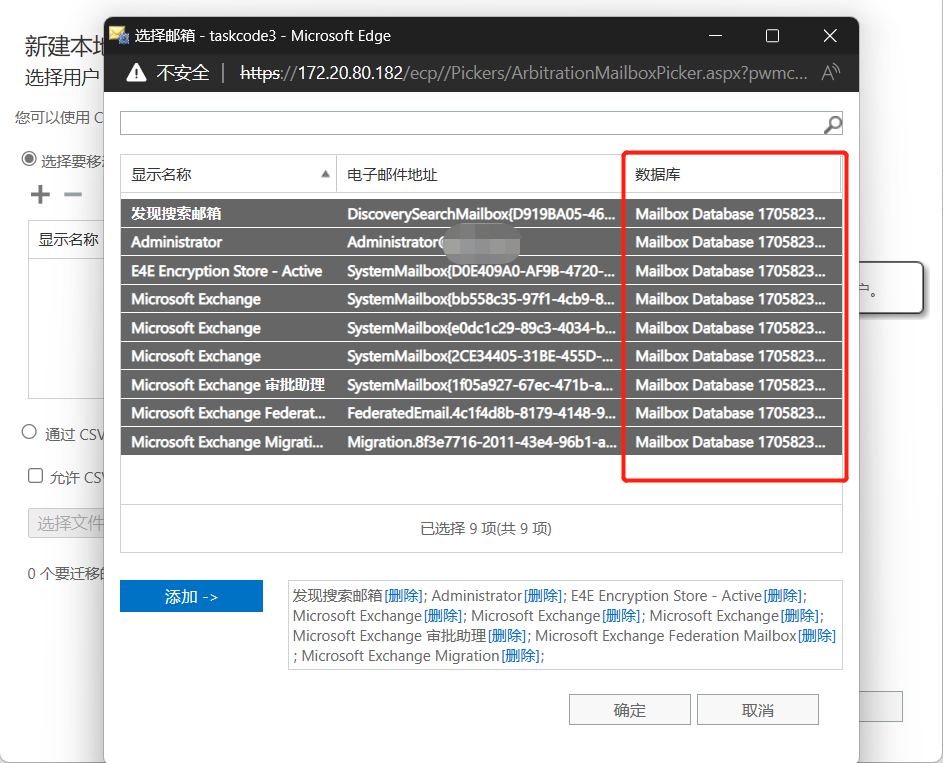Click the Migration.8f3e7716-2011-43e4-96b1-a... cell
The height and width of the screenshot is (763, 943).
tap(481, 442)
